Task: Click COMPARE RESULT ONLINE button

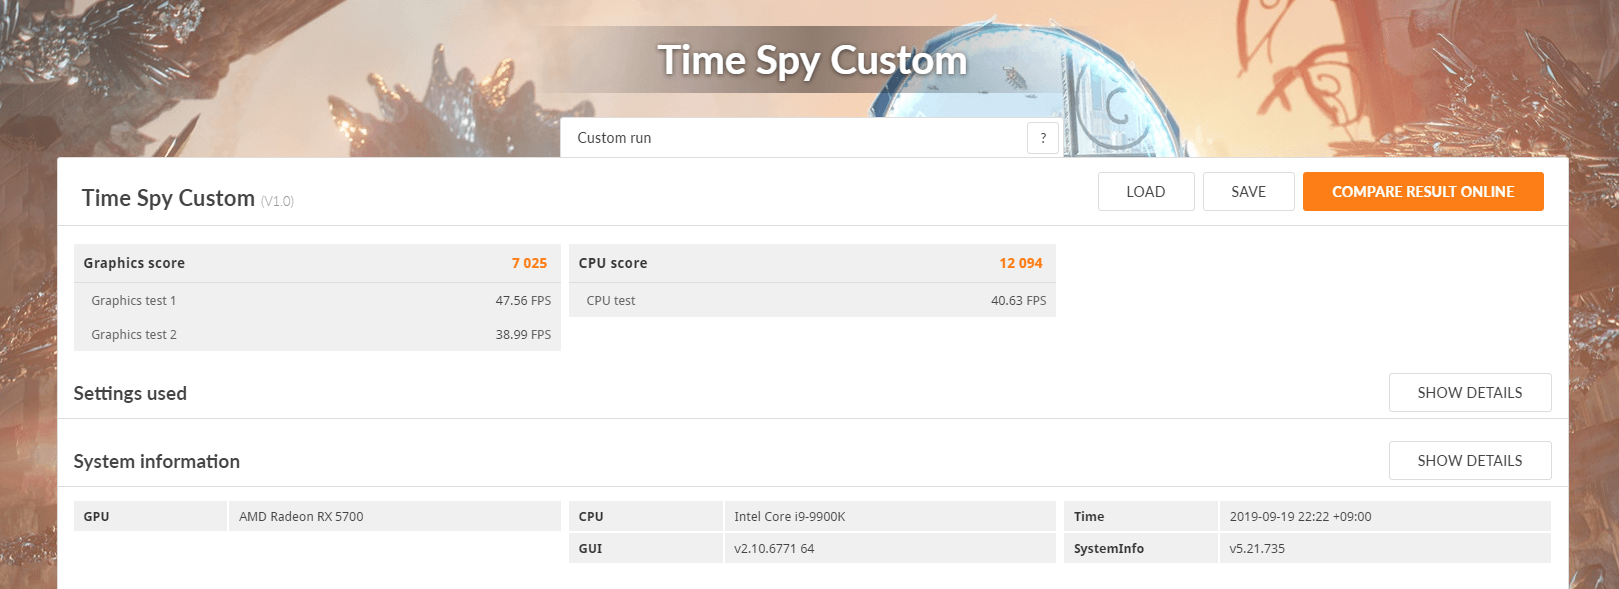Action: [x=1422, y=192]
